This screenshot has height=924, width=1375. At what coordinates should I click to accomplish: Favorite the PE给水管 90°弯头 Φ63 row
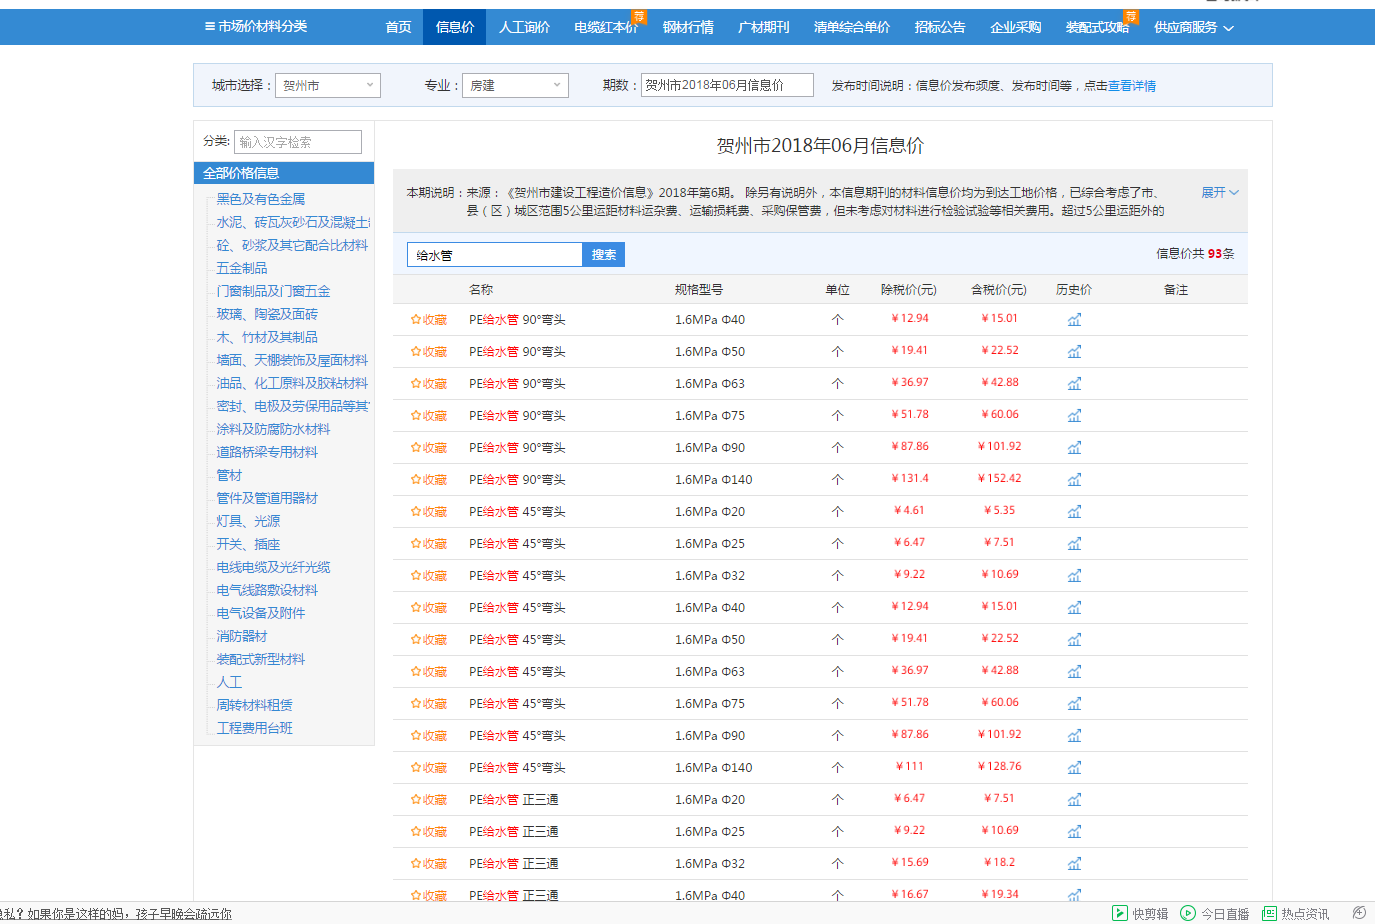tap(429, 384)
